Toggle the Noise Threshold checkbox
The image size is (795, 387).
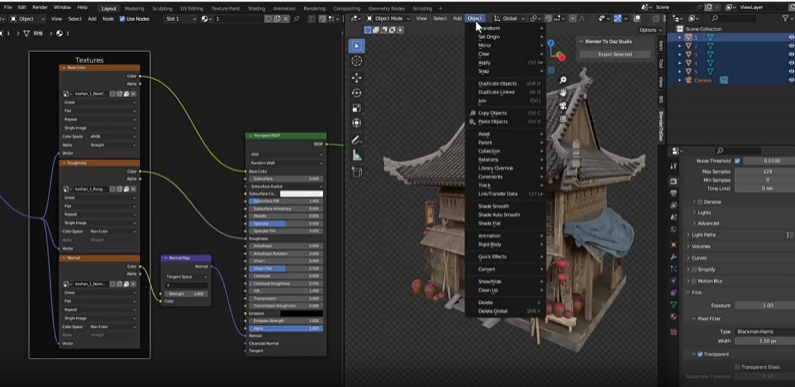(x=737, y=161)
